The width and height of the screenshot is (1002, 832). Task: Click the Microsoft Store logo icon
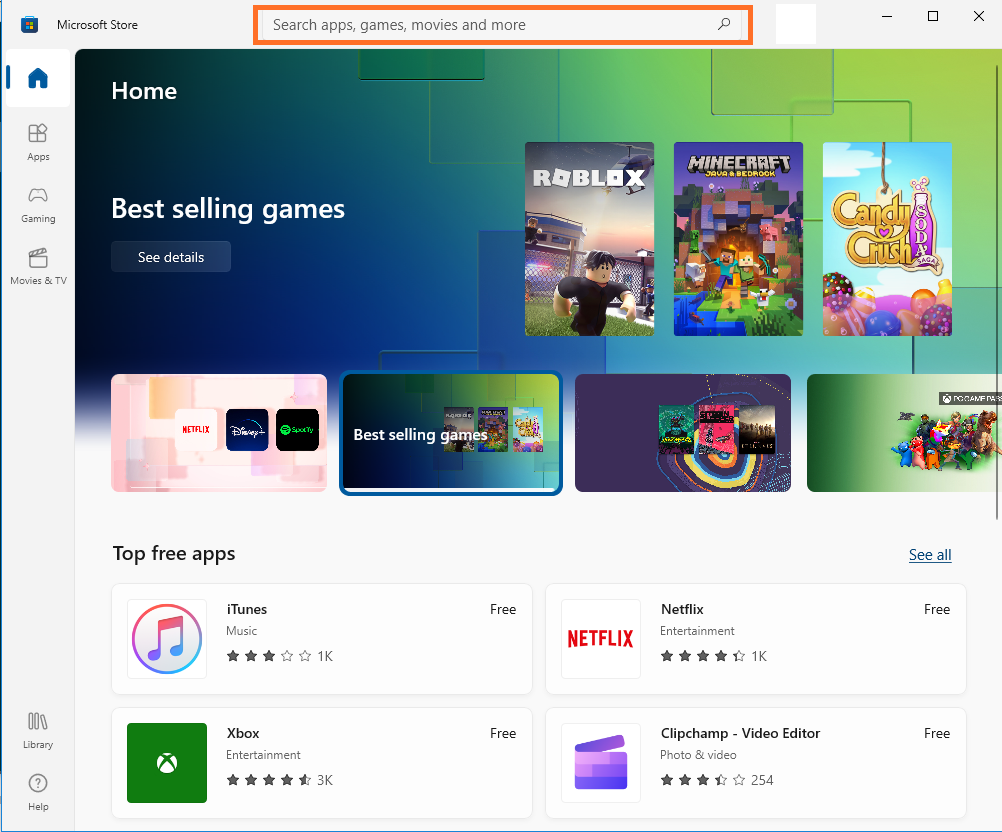[x=29, y=25]
